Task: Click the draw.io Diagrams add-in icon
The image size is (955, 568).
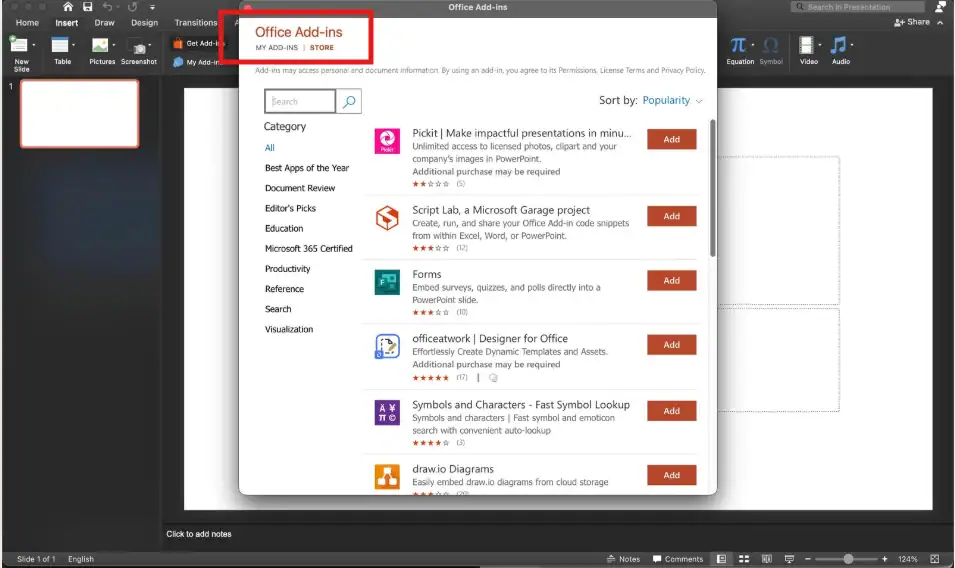Action: 387,476
